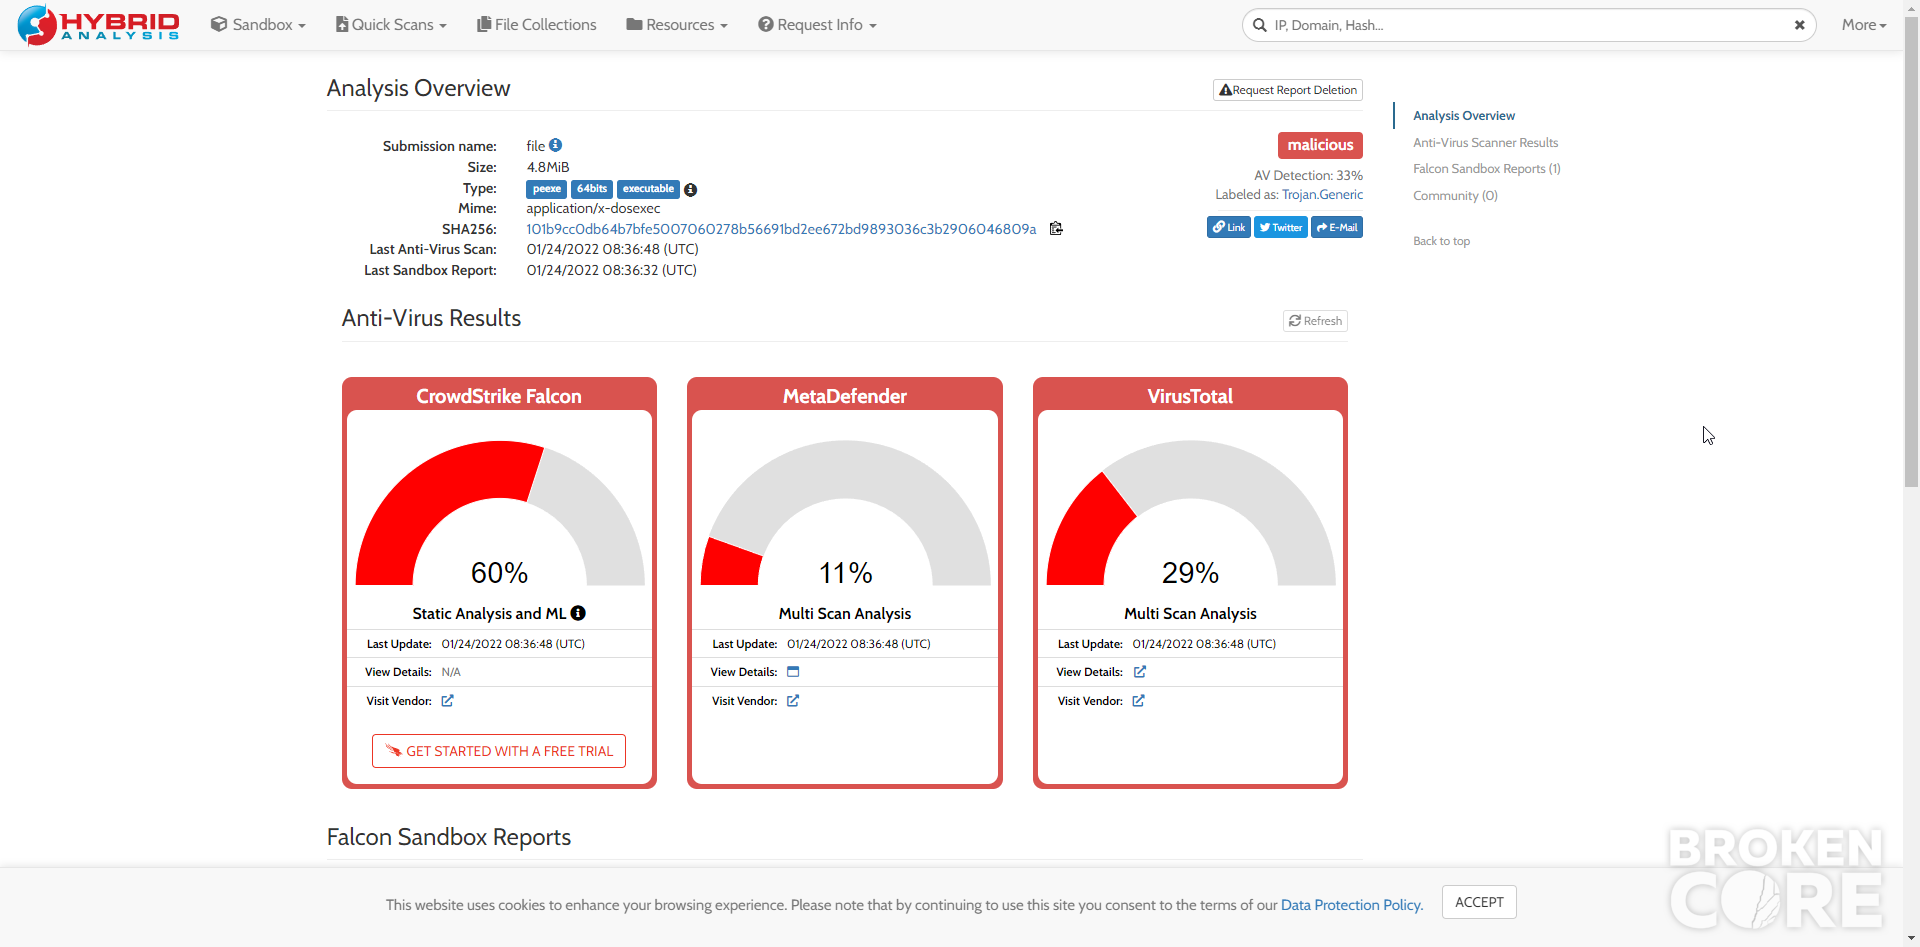
Task: Accept the cookie notice
Action: pos(1479,902)
